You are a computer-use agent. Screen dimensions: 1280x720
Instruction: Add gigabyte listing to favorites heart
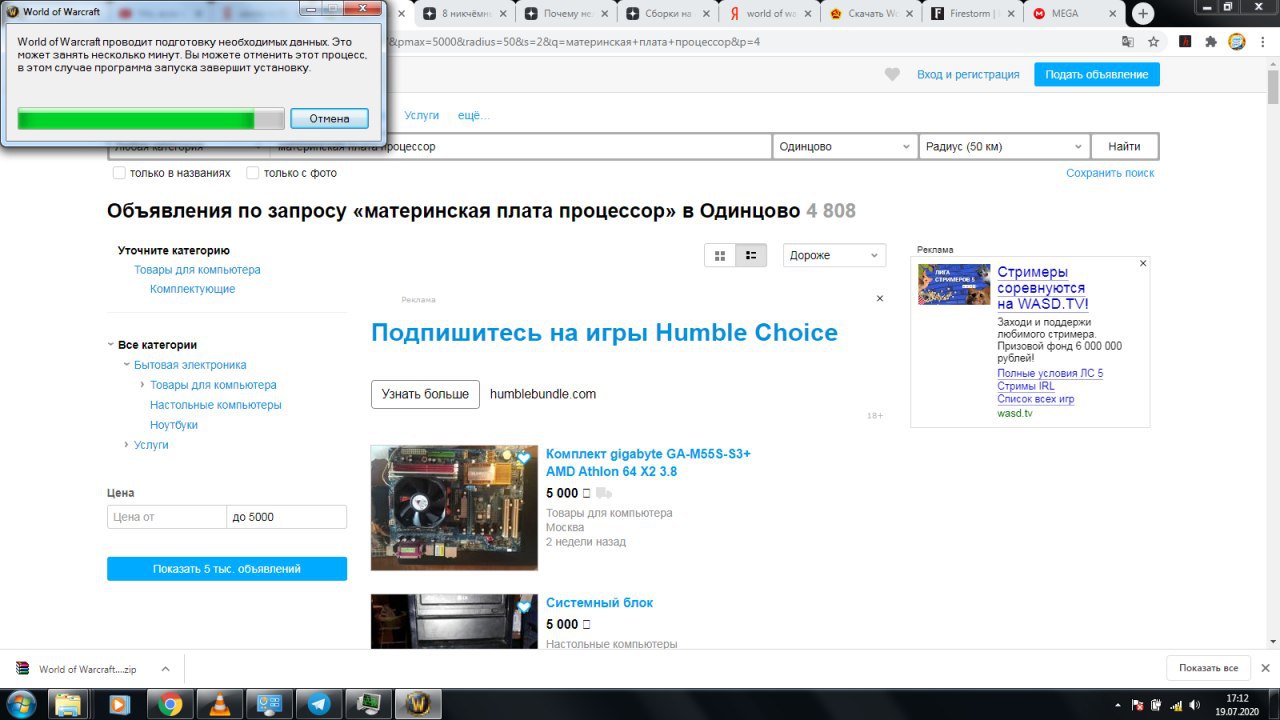point(524,458)
